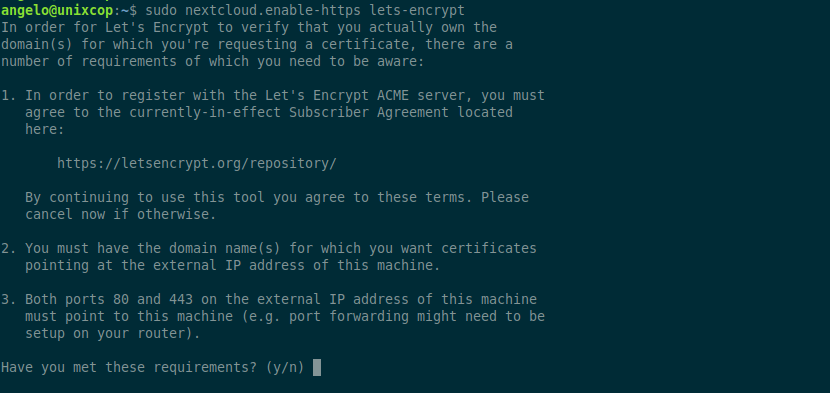Click the nextcloud.enable-https command word
This screenshot has height=393, width=830.
point(273,10)
